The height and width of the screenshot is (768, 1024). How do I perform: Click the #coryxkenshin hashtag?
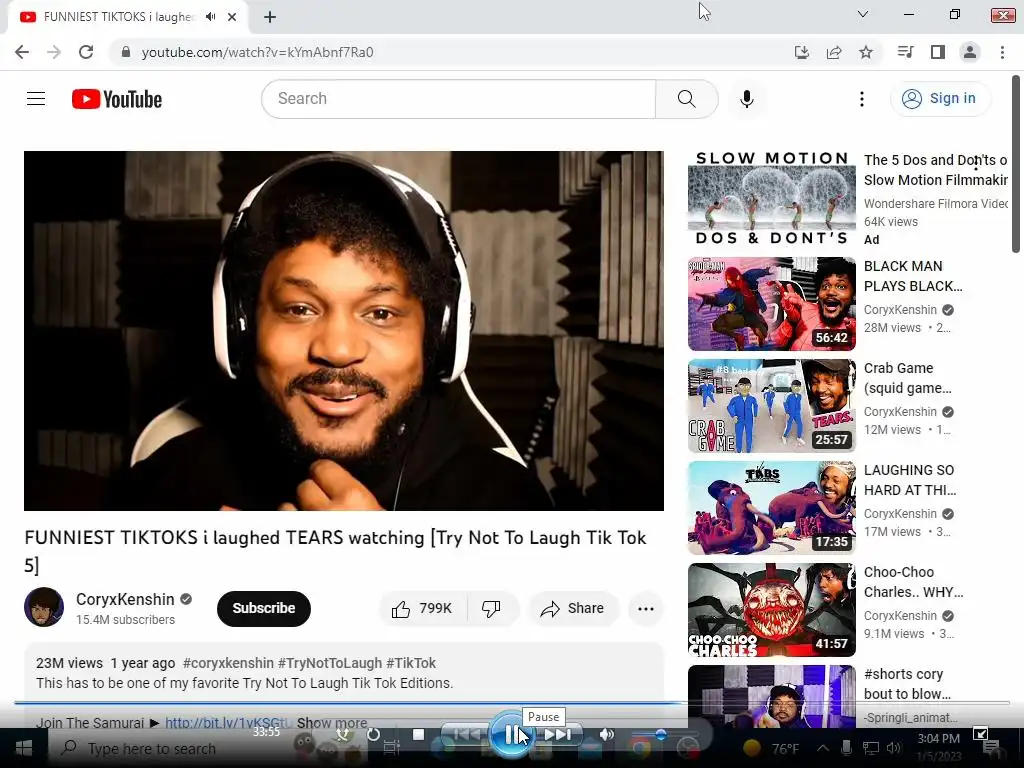[x=228, y=663]
